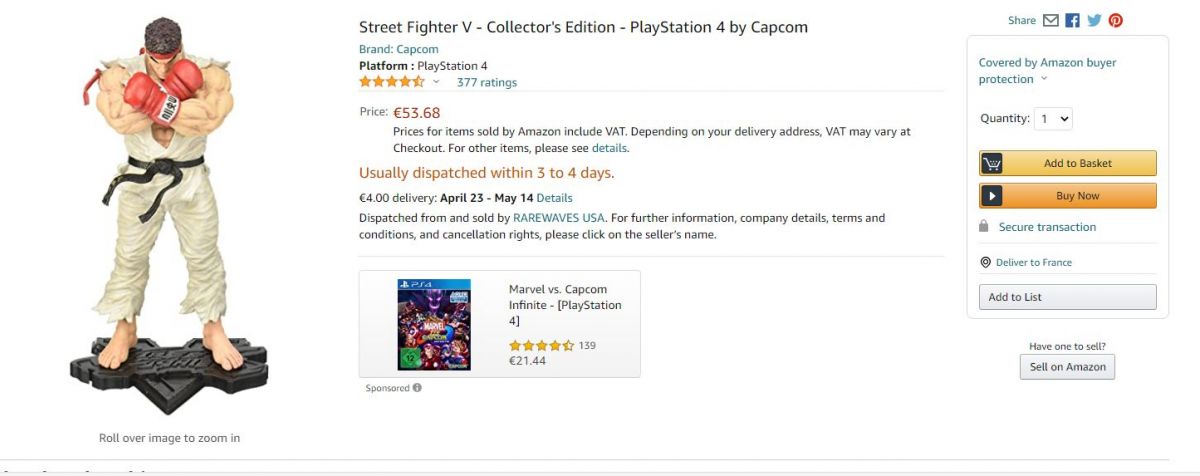Expand Amazon buyer protection chevron
The width and height of the screenshot is (1200, 476).
[1044, 79]
